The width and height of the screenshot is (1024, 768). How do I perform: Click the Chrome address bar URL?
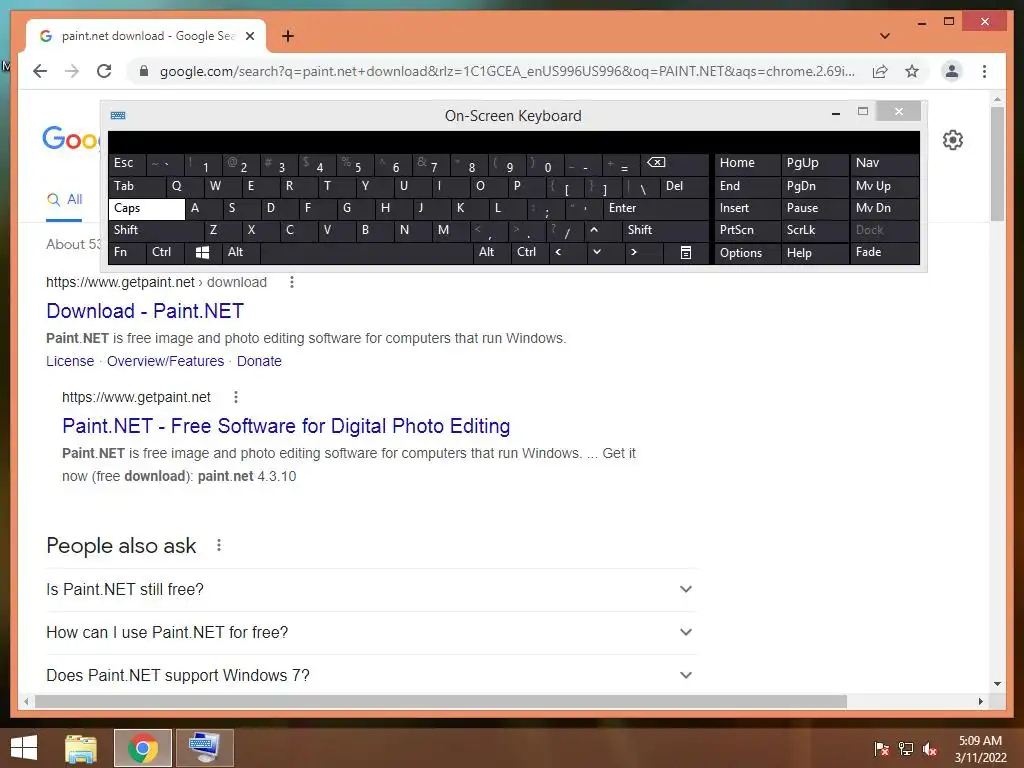[x=507, y=71]
